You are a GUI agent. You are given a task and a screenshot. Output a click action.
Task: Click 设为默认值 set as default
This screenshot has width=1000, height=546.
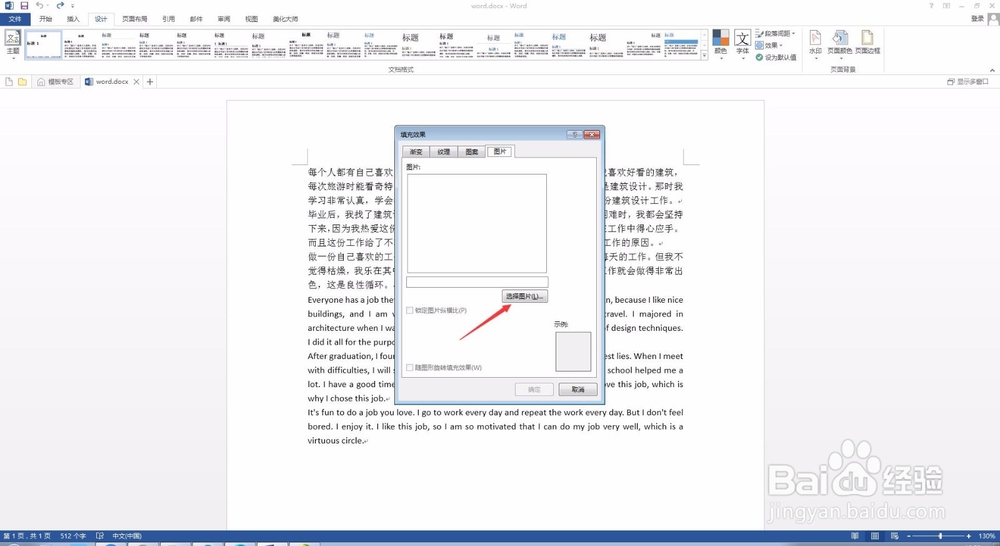pyautogui.click(x=776, y=57)
